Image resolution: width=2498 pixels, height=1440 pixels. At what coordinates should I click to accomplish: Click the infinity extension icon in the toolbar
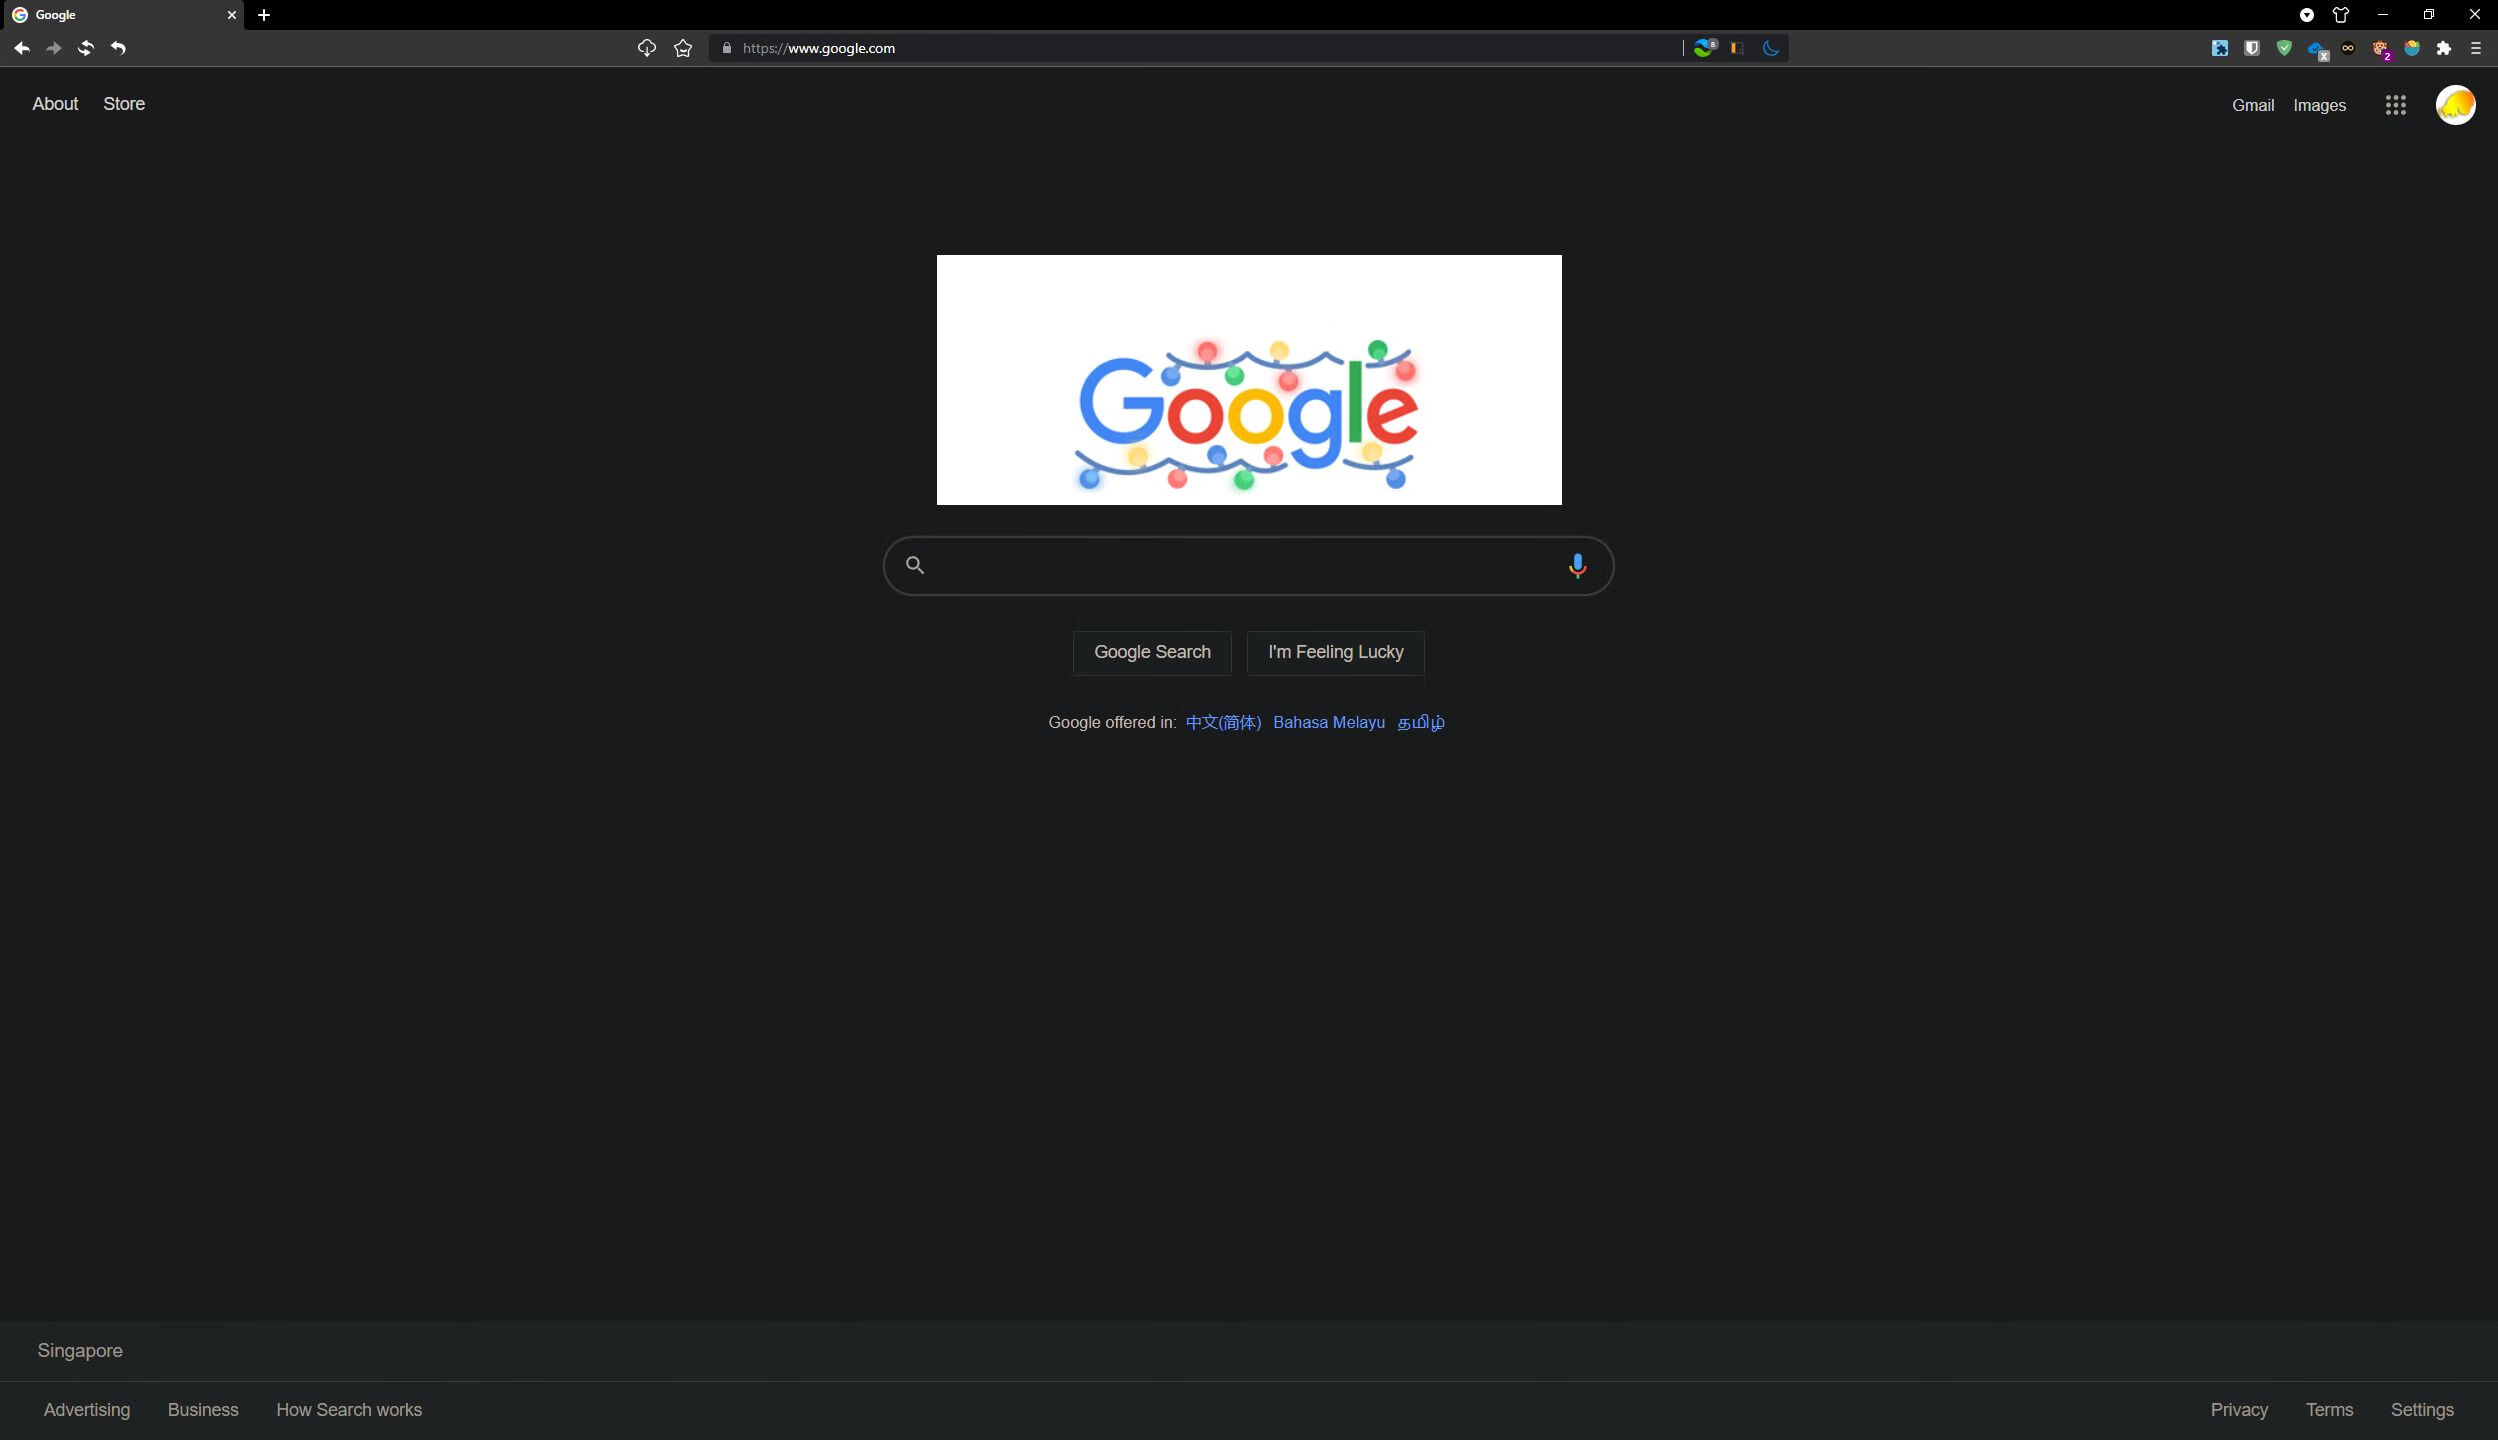pyautogui.click(x=2349, y=48)
